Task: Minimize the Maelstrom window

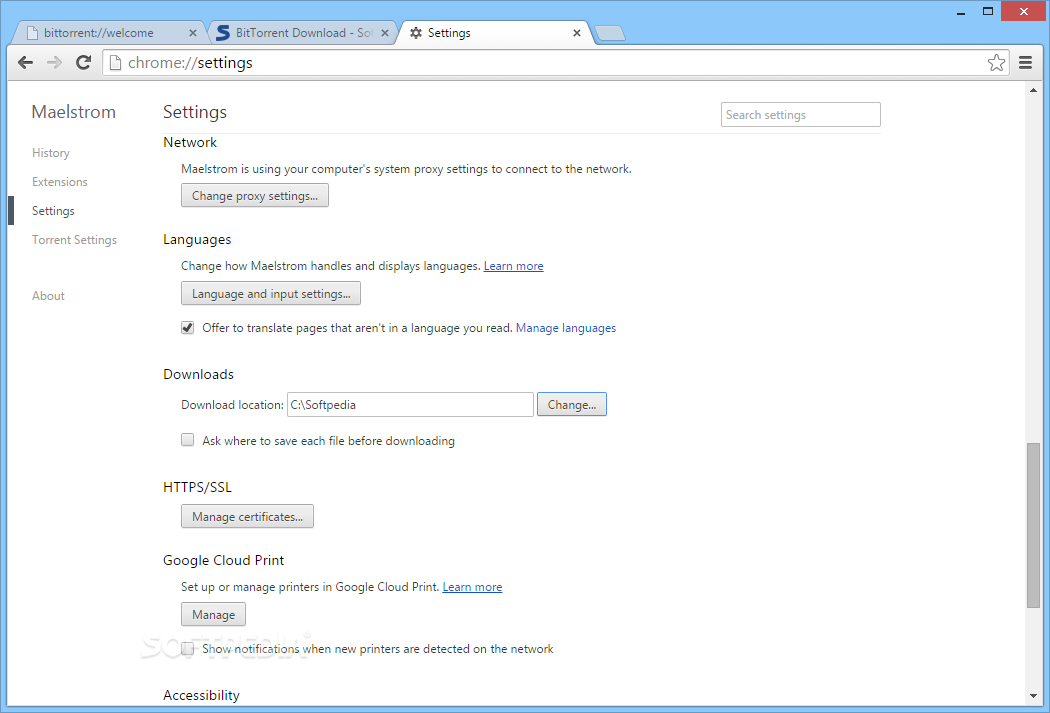Action: [x=962, y=11]
